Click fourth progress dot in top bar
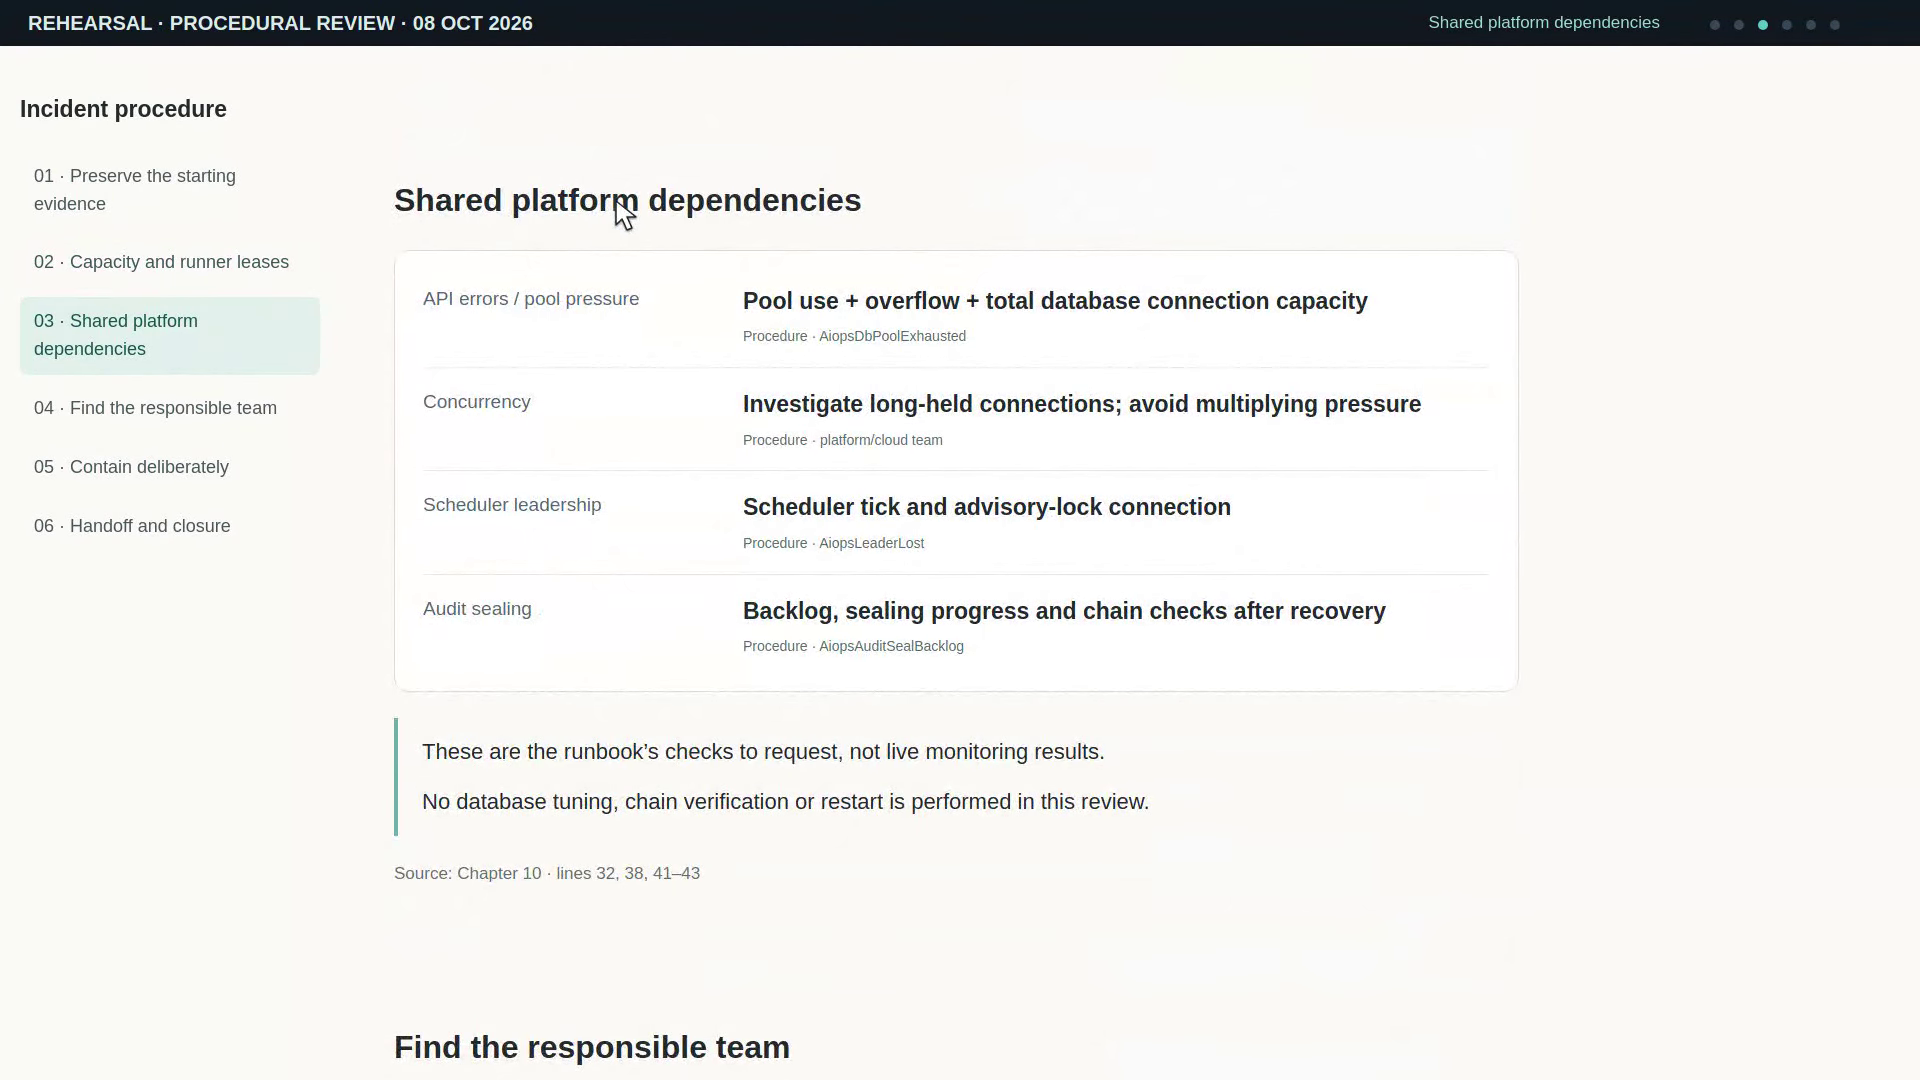The width and height of the screenshot is (1920, 1080). click(x=1787, y=25)
